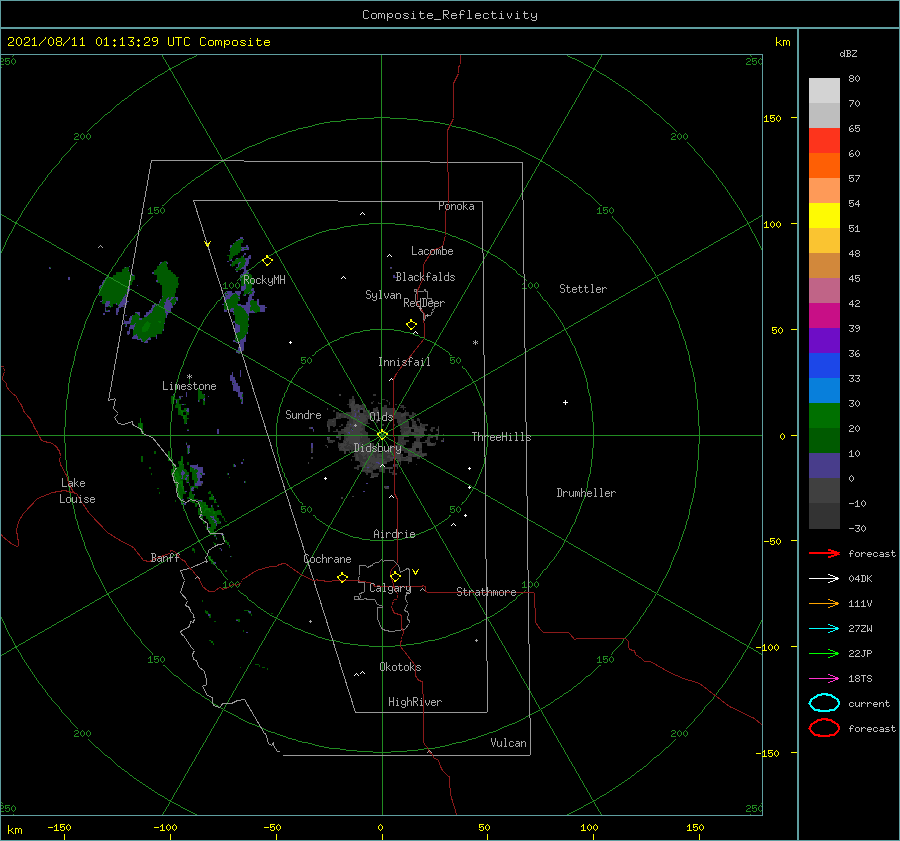This screenshot has height=841, width=900.
Task: Click the gray clutter echo around Olds
Action: pos(383,435)
